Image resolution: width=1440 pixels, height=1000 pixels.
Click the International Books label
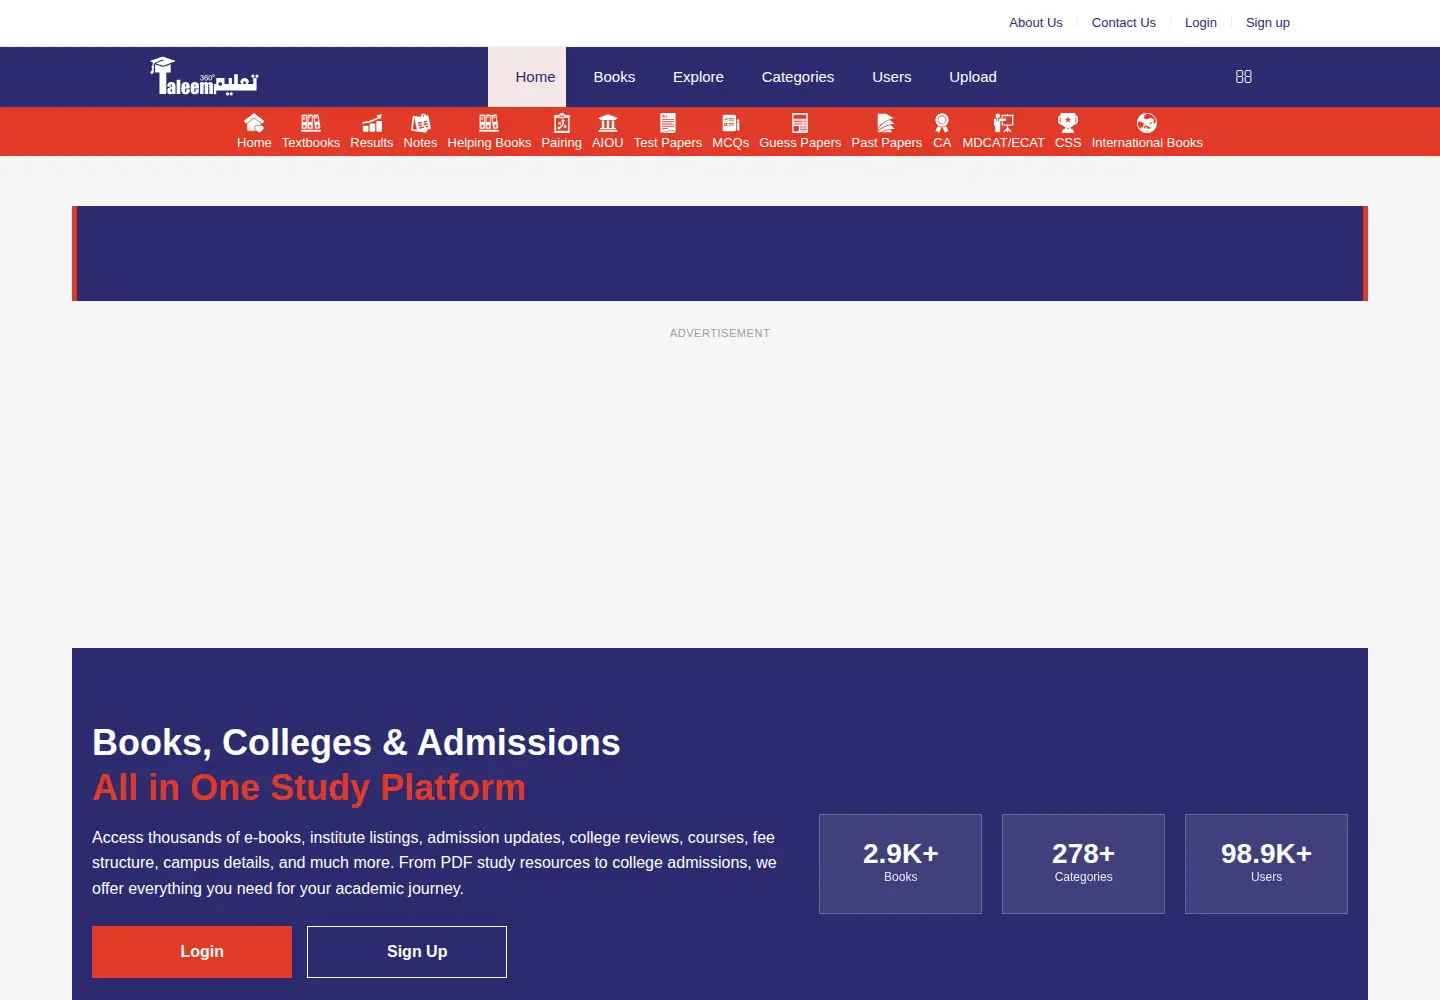(x=1147, y=143)
